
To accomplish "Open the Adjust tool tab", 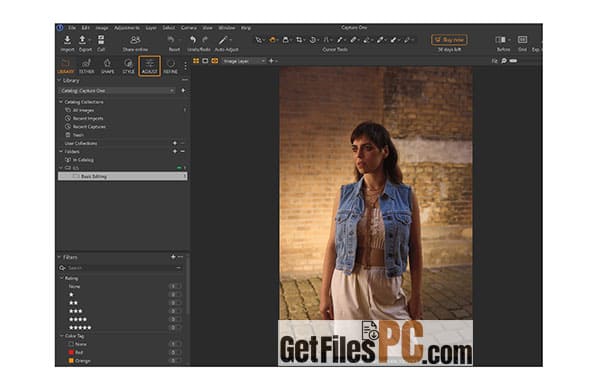I will [149, 66].
